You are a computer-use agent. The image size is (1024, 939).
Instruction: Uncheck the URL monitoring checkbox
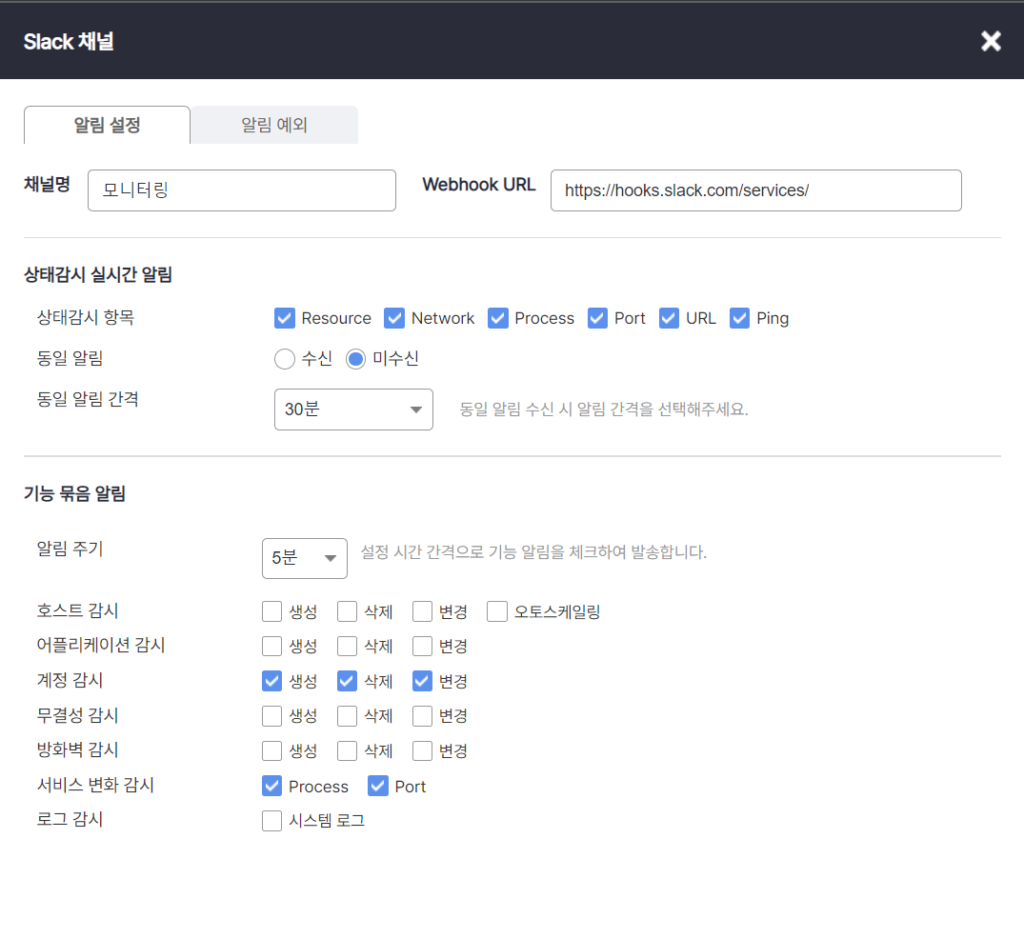668,318
